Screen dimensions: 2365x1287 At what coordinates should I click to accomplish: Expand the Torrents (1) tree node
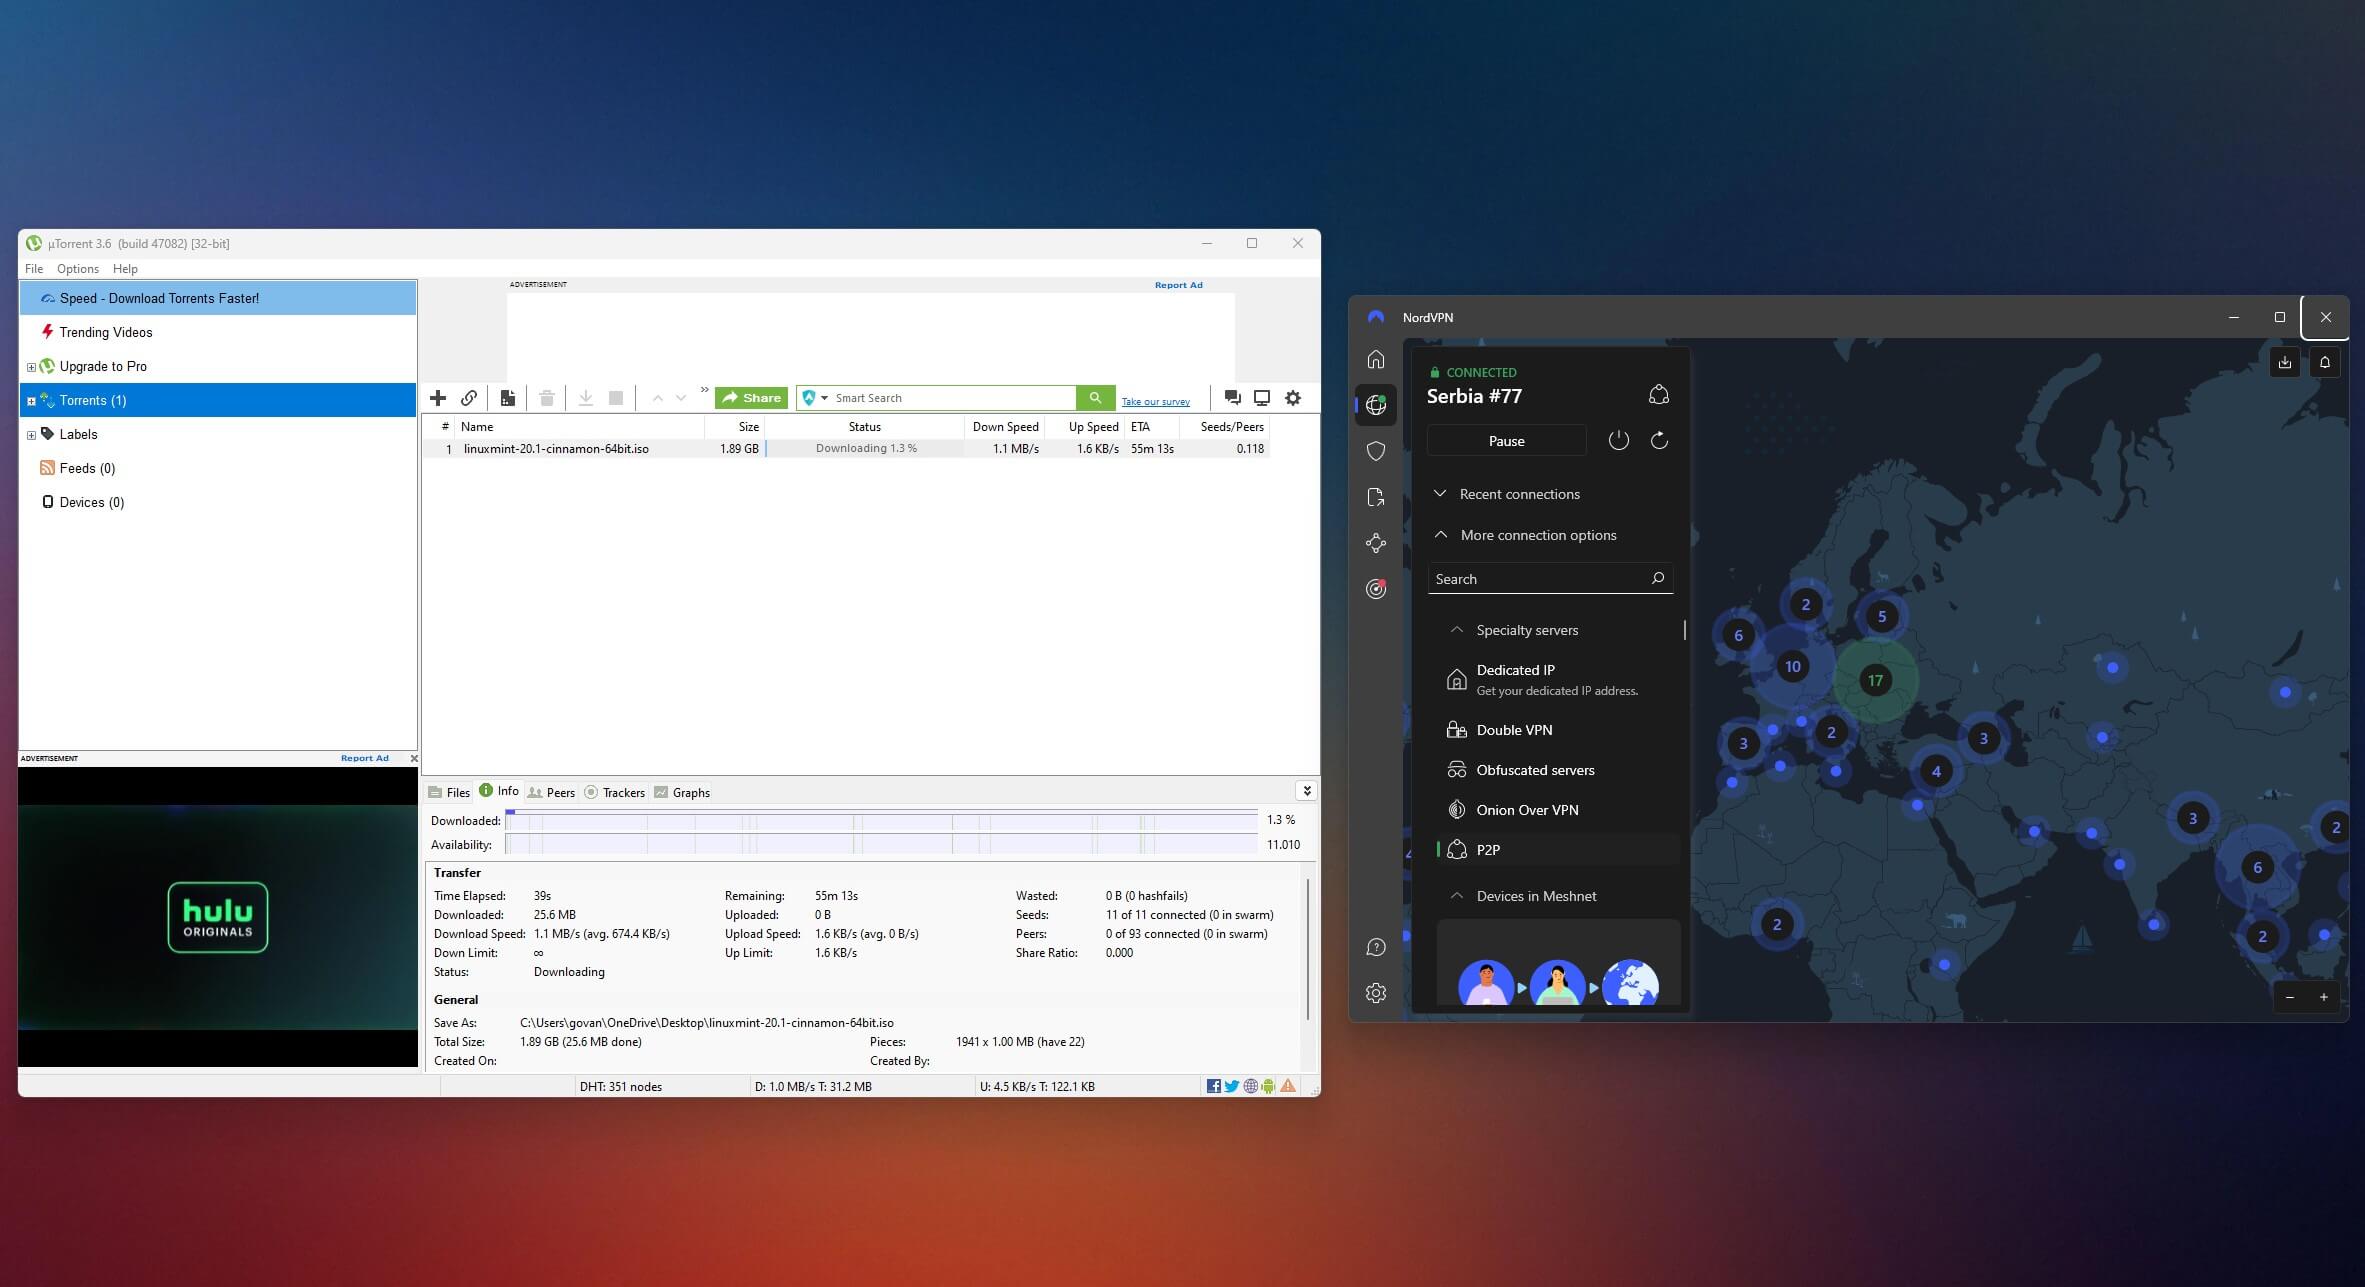(31, 401)
